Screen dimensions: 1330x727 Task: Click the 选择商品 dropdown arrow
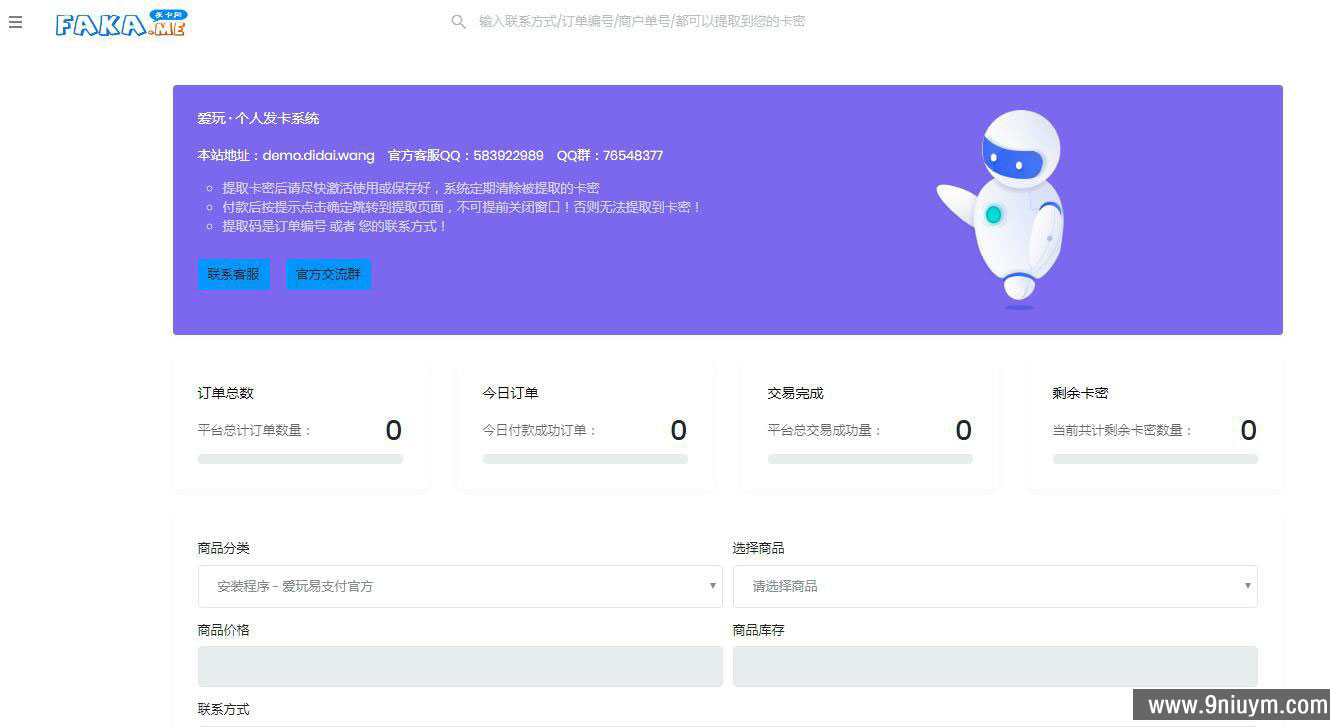pos(1247,586)
